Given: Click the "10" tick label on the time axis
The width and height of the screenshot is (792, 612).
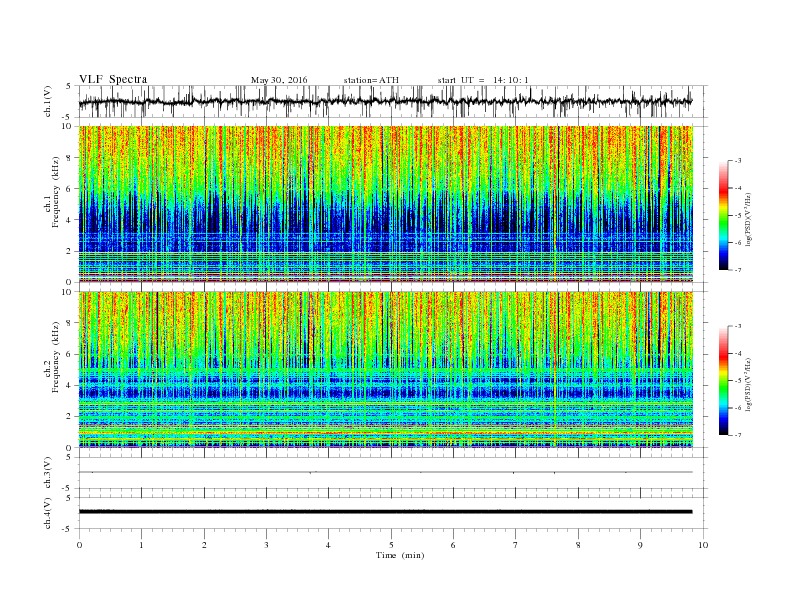Looking at the screenshot, I should tap(703, 545).
